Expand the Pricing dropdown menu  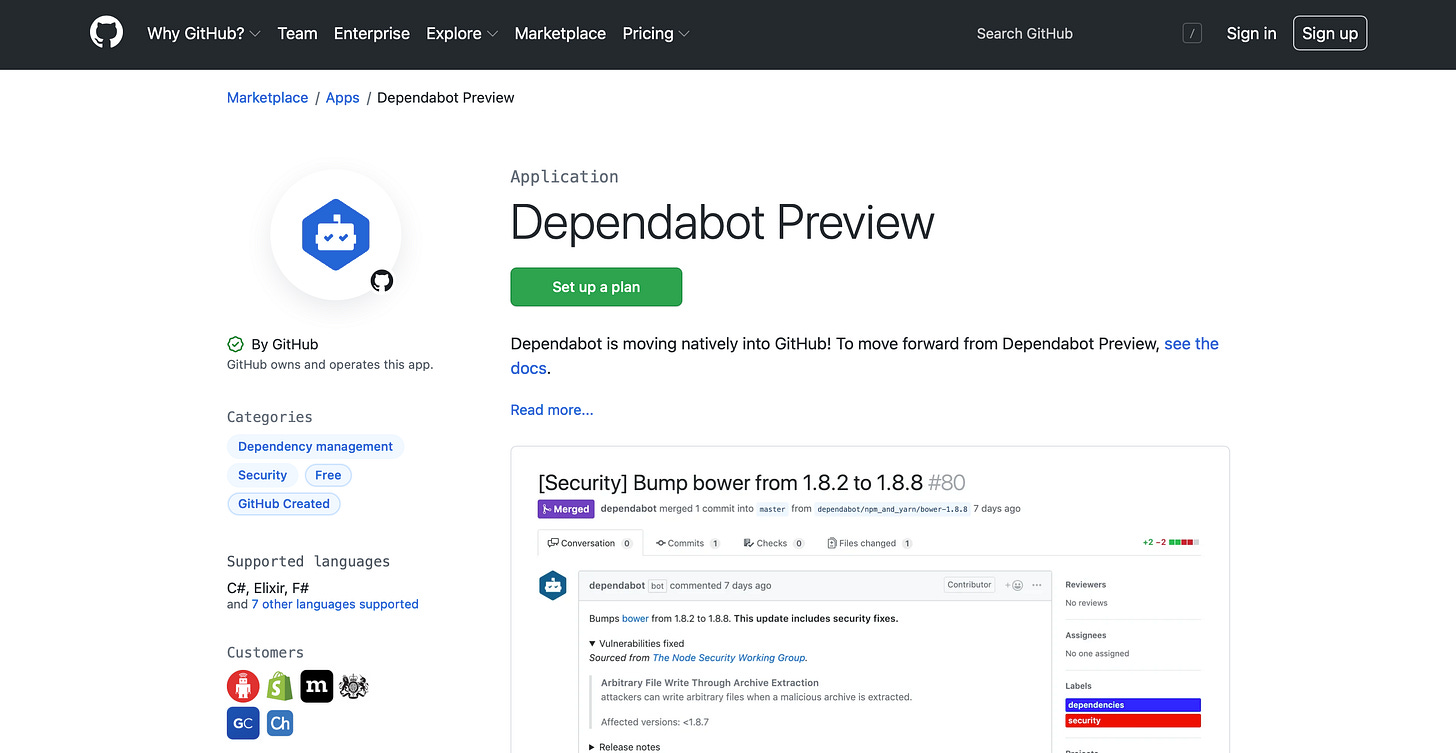click(x=656, y=33)
